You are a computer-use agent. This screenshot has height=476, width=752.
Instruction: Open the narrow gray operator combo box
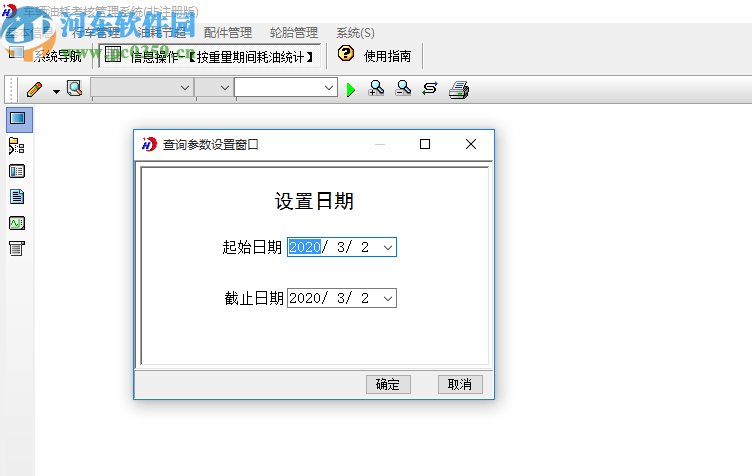point(215,88)
